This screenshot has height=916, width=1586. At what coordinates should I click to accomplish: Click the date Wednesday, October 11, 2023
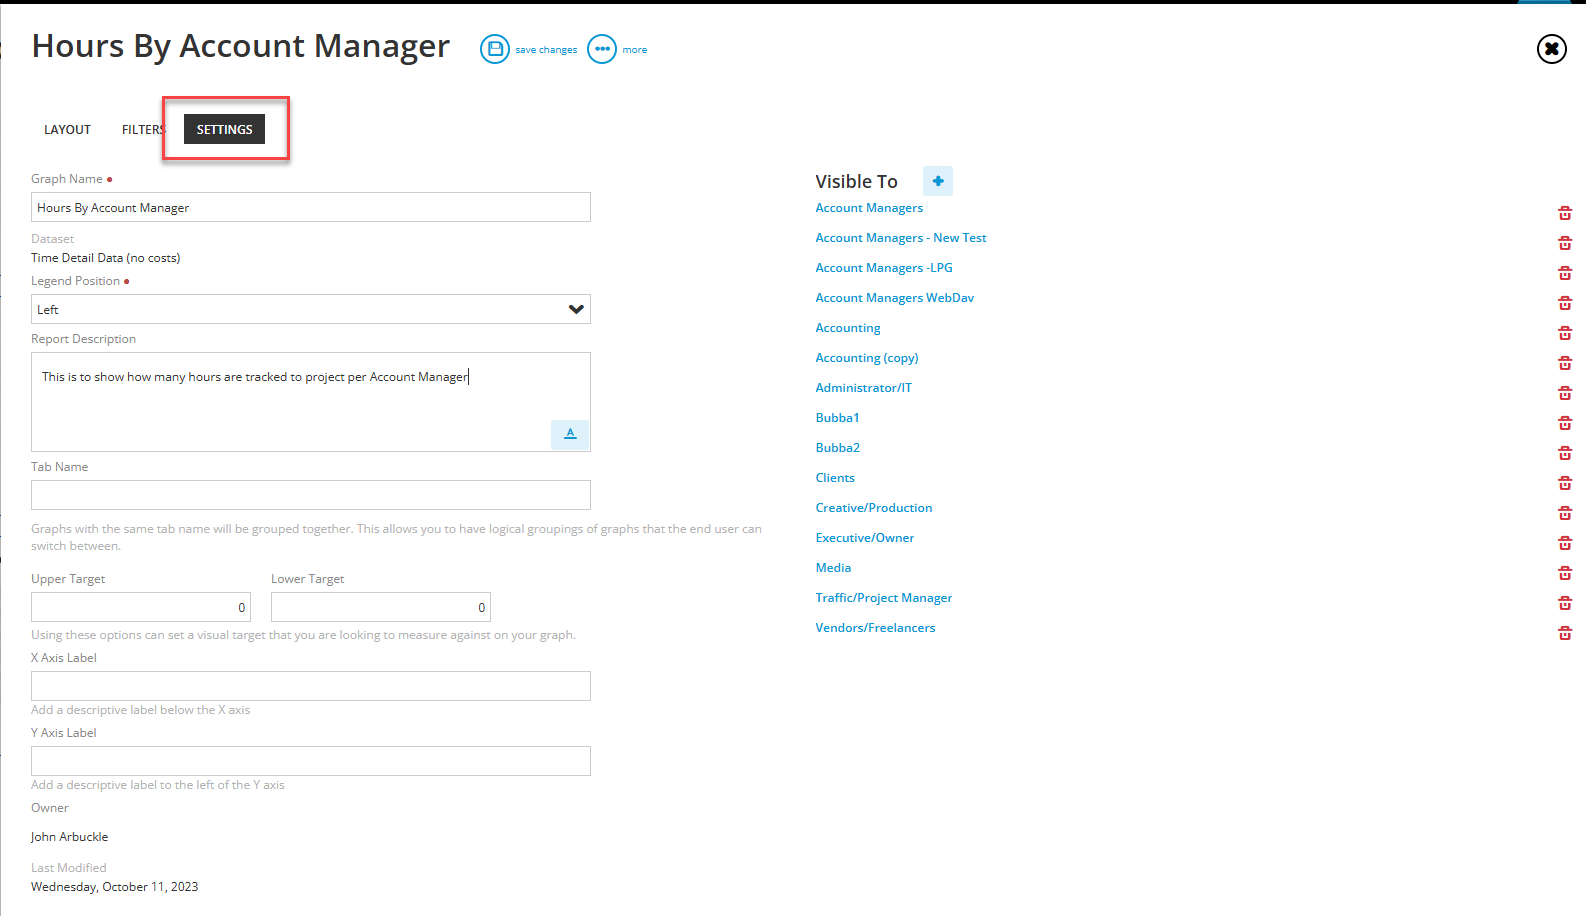coord(115,887)
